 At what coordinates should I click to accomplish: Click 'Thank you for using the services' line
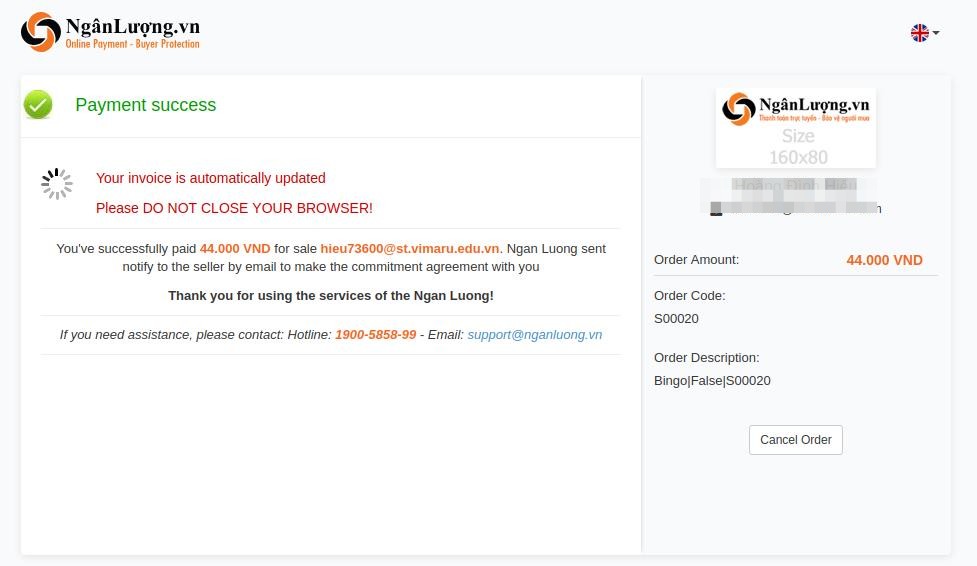click(x=331, y=296)
